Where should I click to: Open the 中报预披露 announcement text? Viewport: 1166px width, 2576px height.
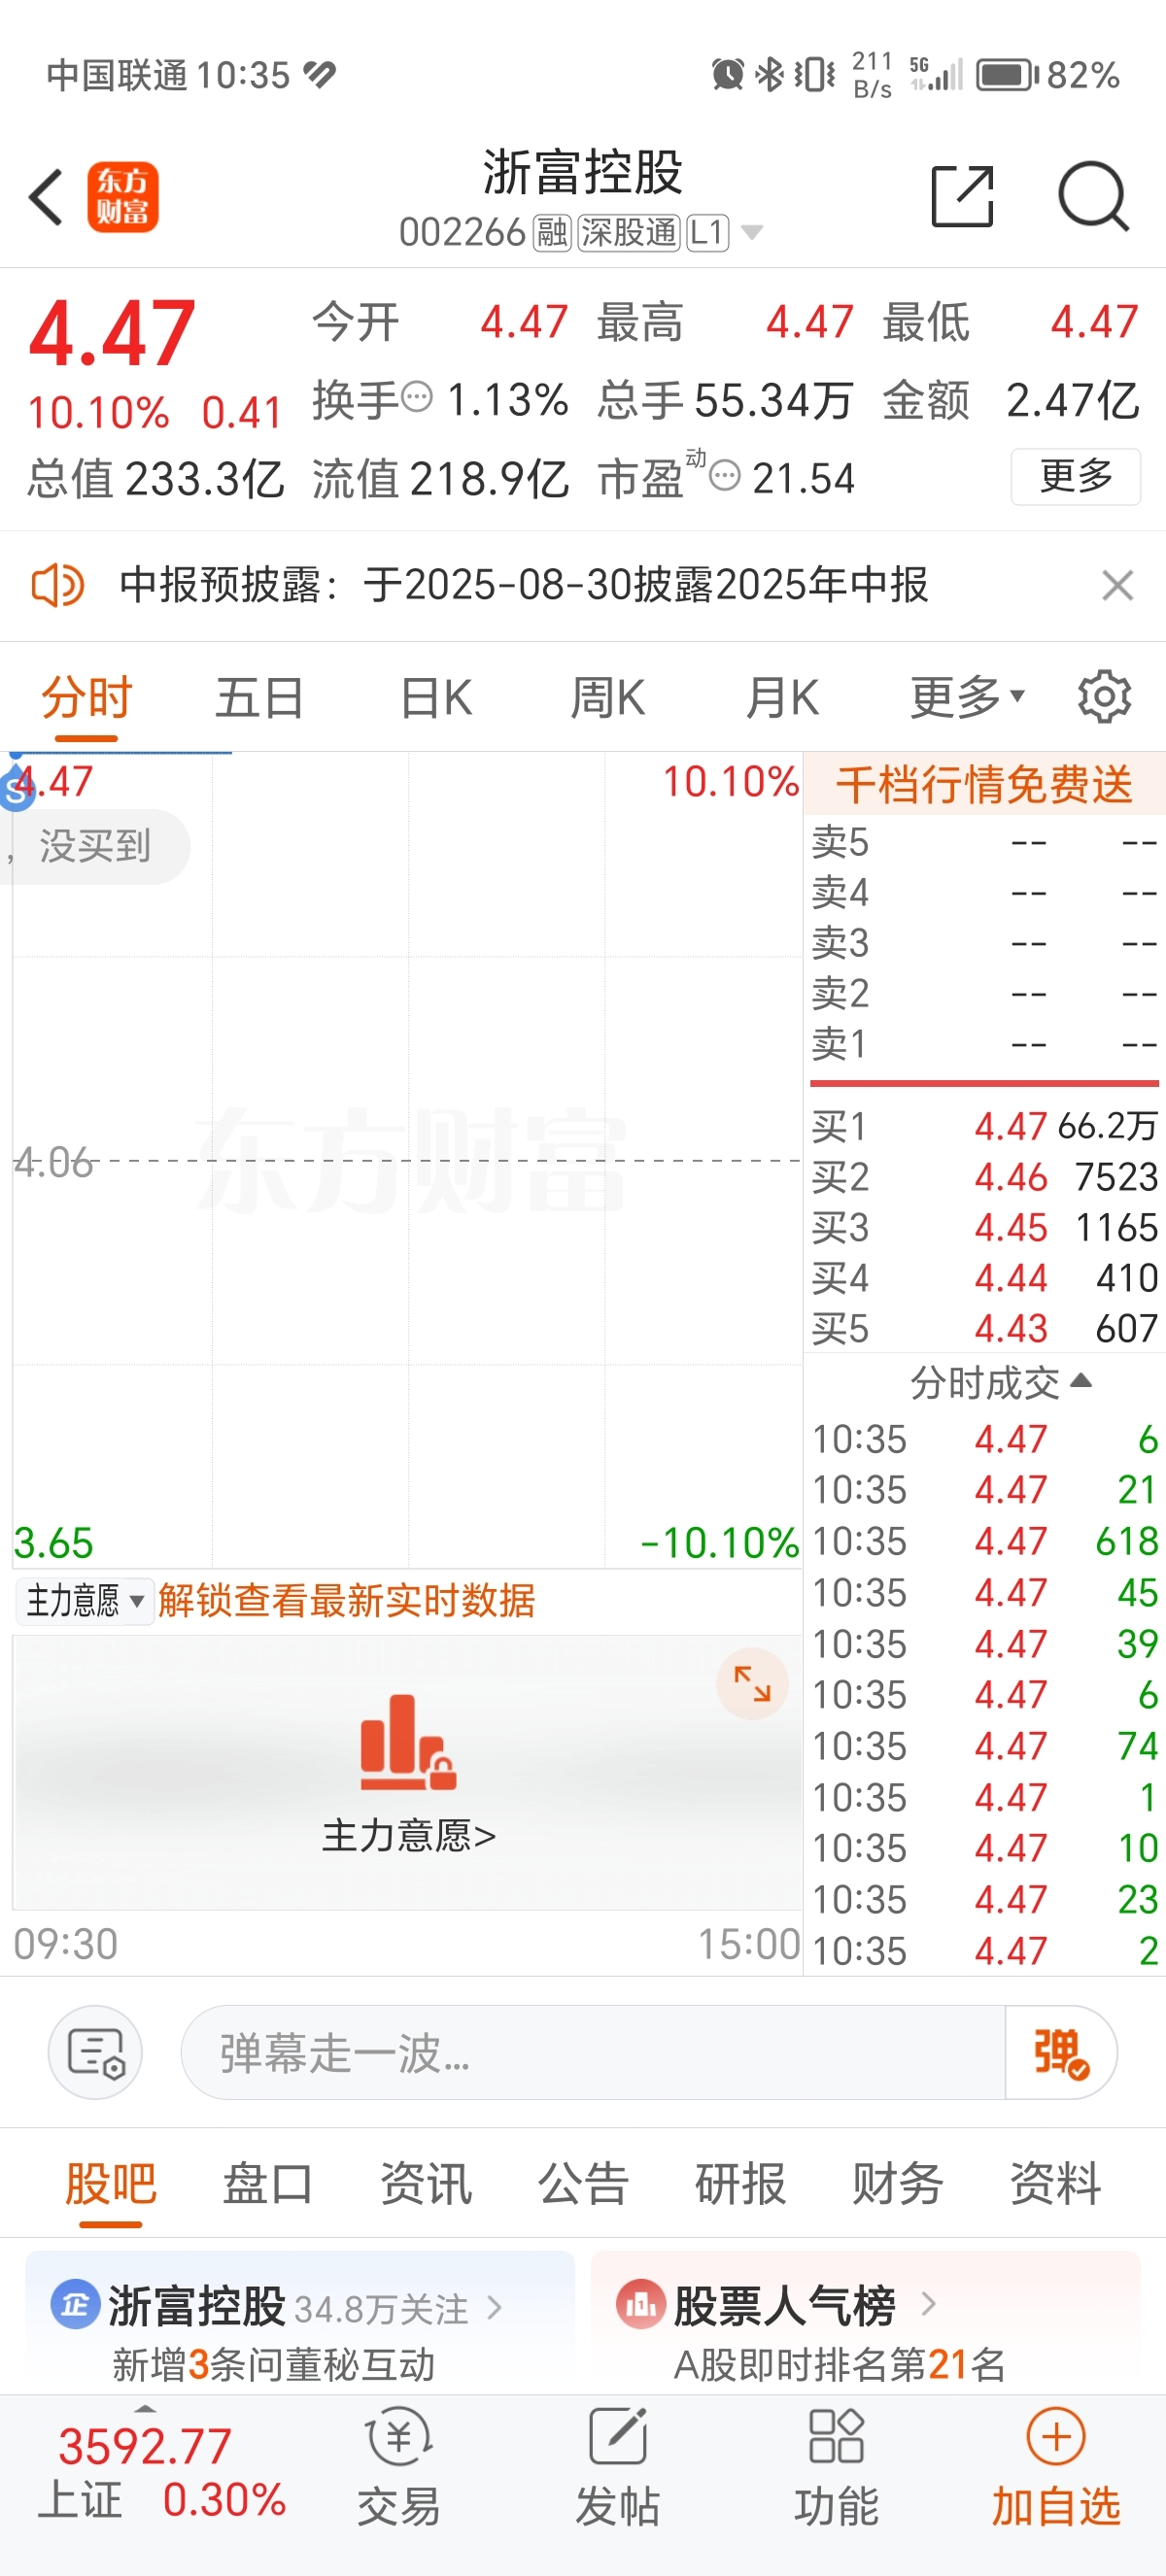click(523, 585)
